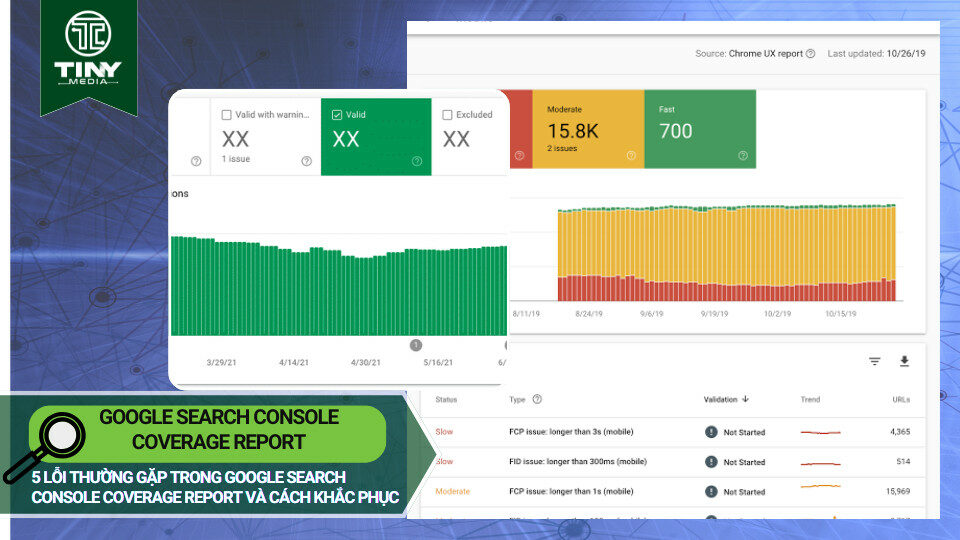This screenshot has width=960, height=540.
Task: Open help icon in green Valid card
Action: tap(417, 161)
